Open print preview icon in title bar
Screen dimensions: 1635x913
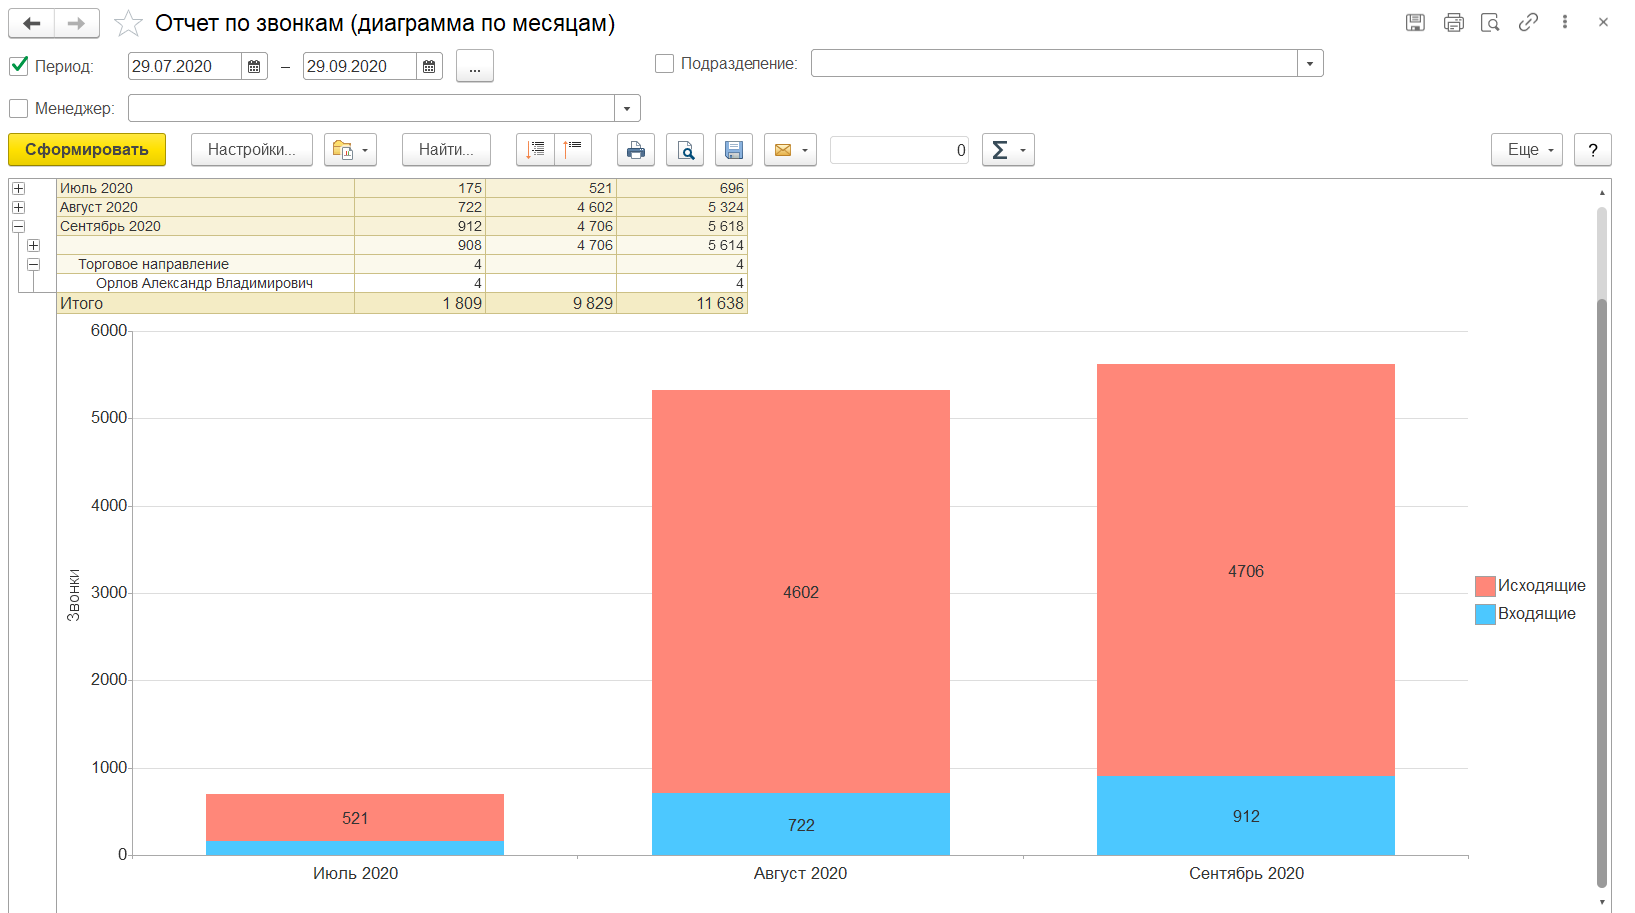[x=1490, y=22]
